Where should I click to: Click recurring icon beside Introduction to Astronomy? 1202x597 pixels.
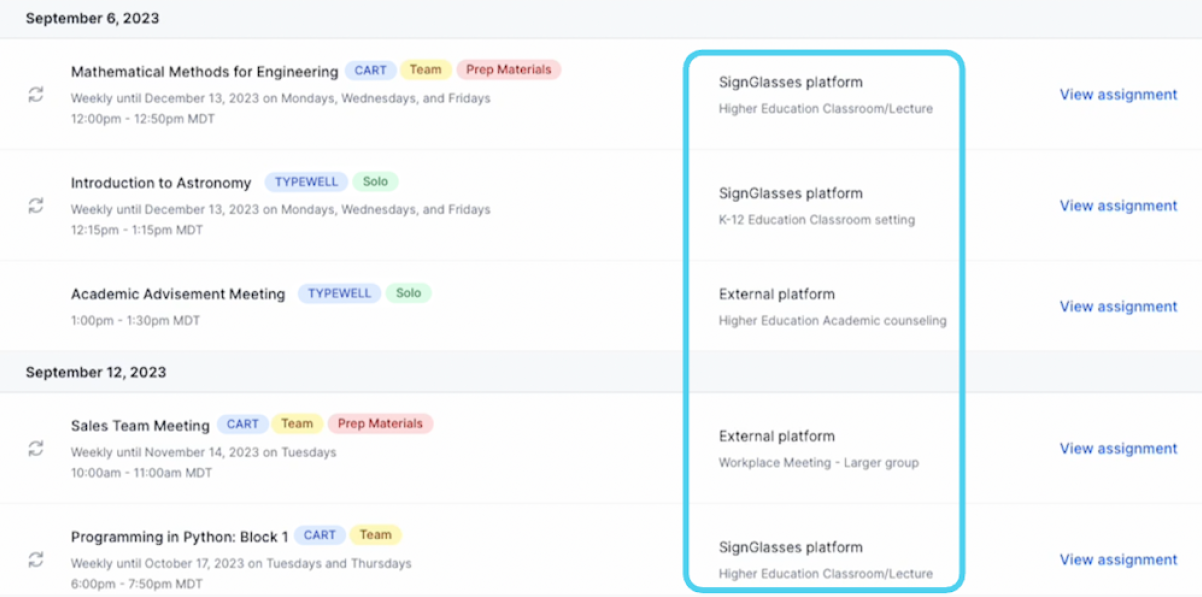(x=36, y=205)
